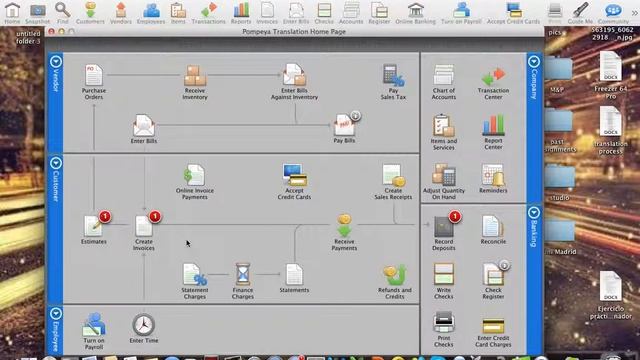Open Guide Me from the toolbar
Image resolution: width=640 pixels, height=360 pixels.
tap(580, 13)
